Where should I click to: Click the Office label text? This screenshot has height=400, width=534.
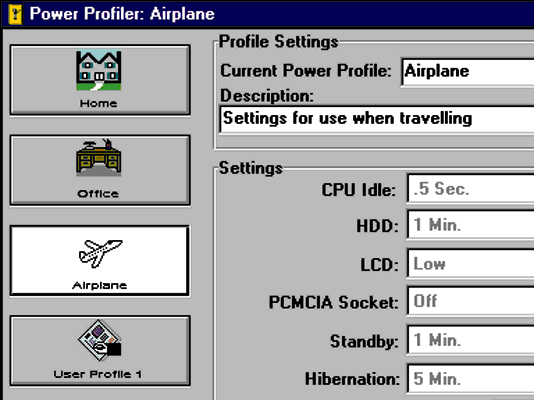(x=98, y=194)
